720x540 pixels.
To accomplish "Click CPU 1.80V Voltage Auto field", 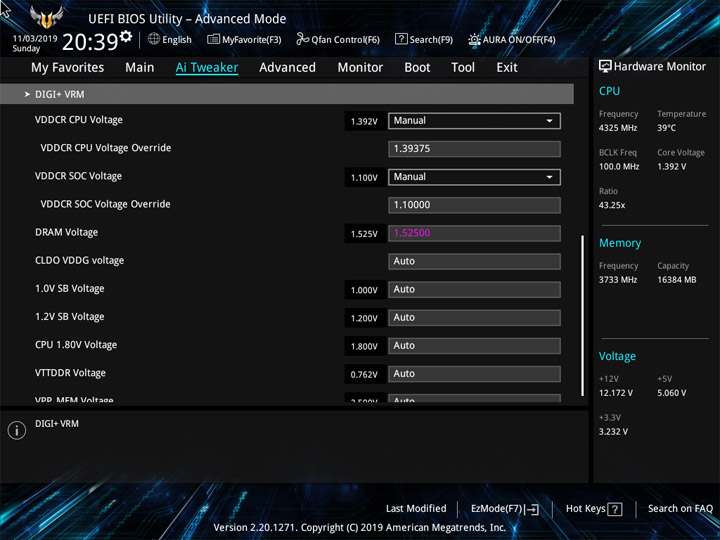I will coord(474,346).
